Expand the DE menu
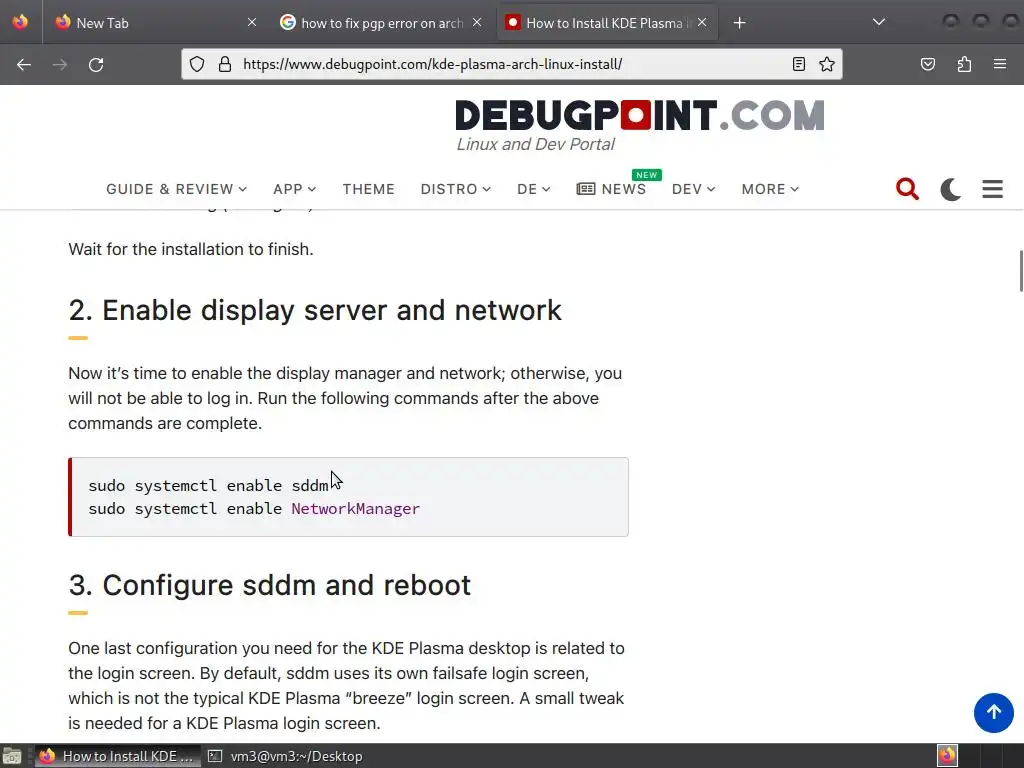The image size is (1024, 768). click(534, 189)
